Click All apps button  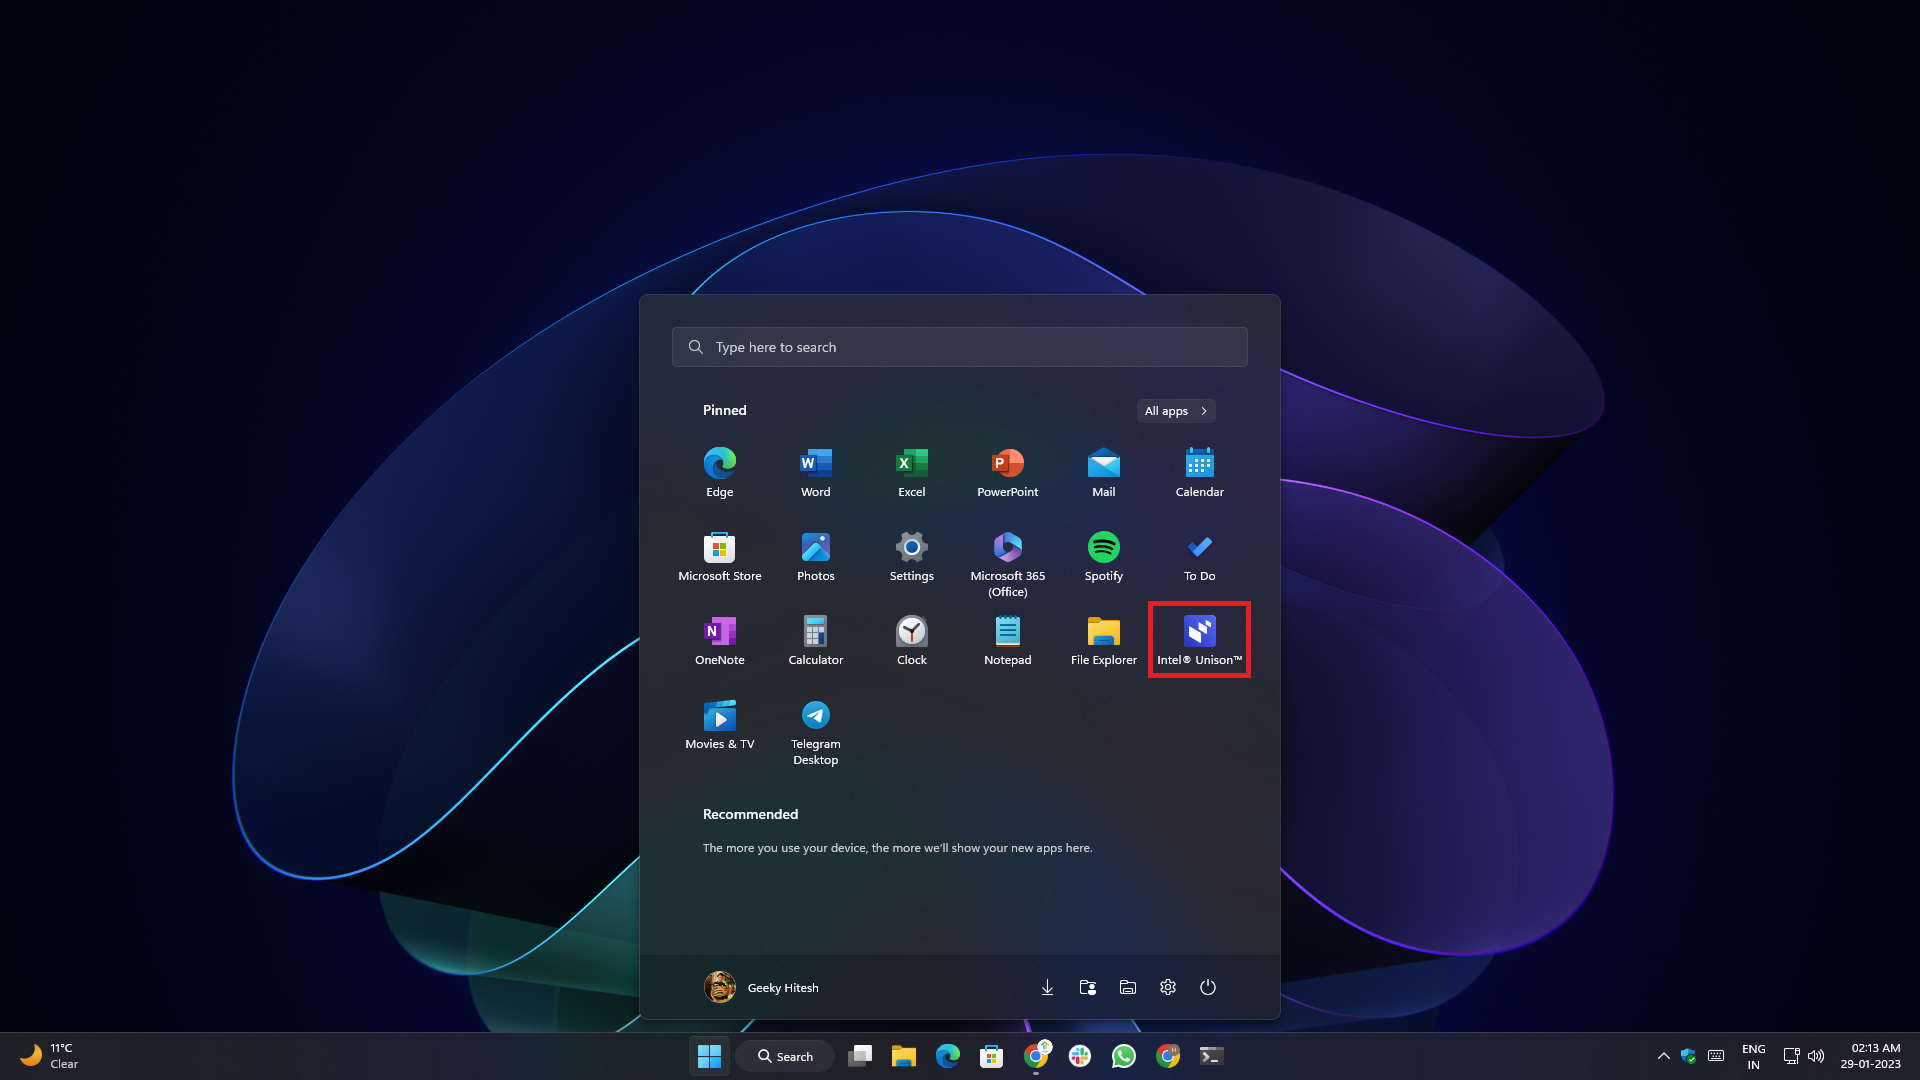point(1175,410)
